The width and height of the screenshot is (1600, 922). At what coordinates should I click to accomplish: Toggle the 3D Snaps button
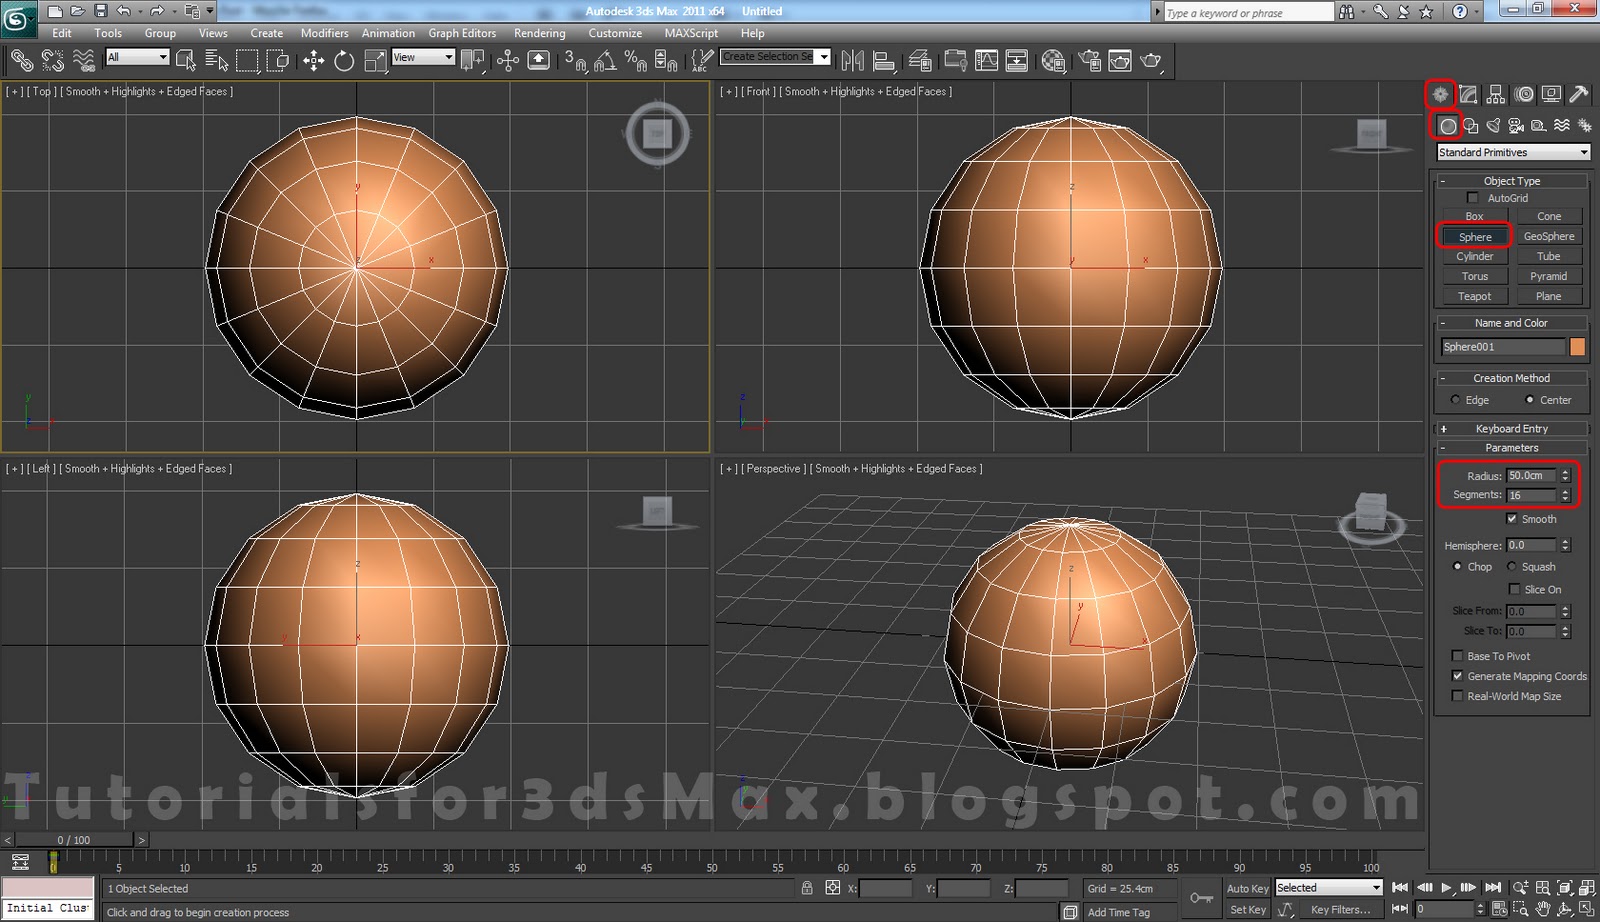point(574,61)
